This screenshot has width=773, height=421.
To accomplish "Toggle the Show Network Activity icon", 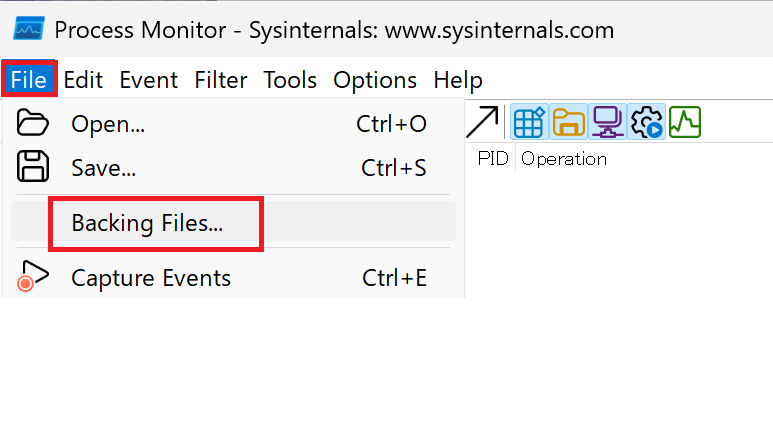I will point(607,122).
